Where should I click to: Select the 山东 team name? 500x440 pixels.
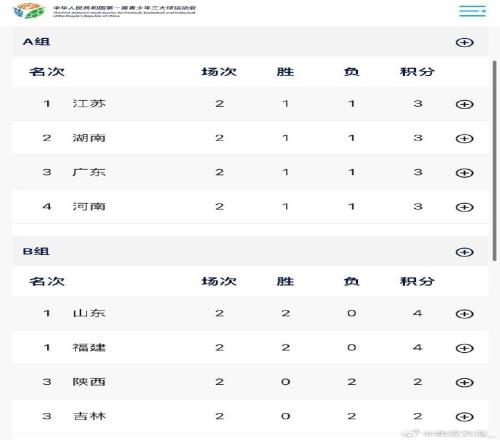[x=89, y=313]
